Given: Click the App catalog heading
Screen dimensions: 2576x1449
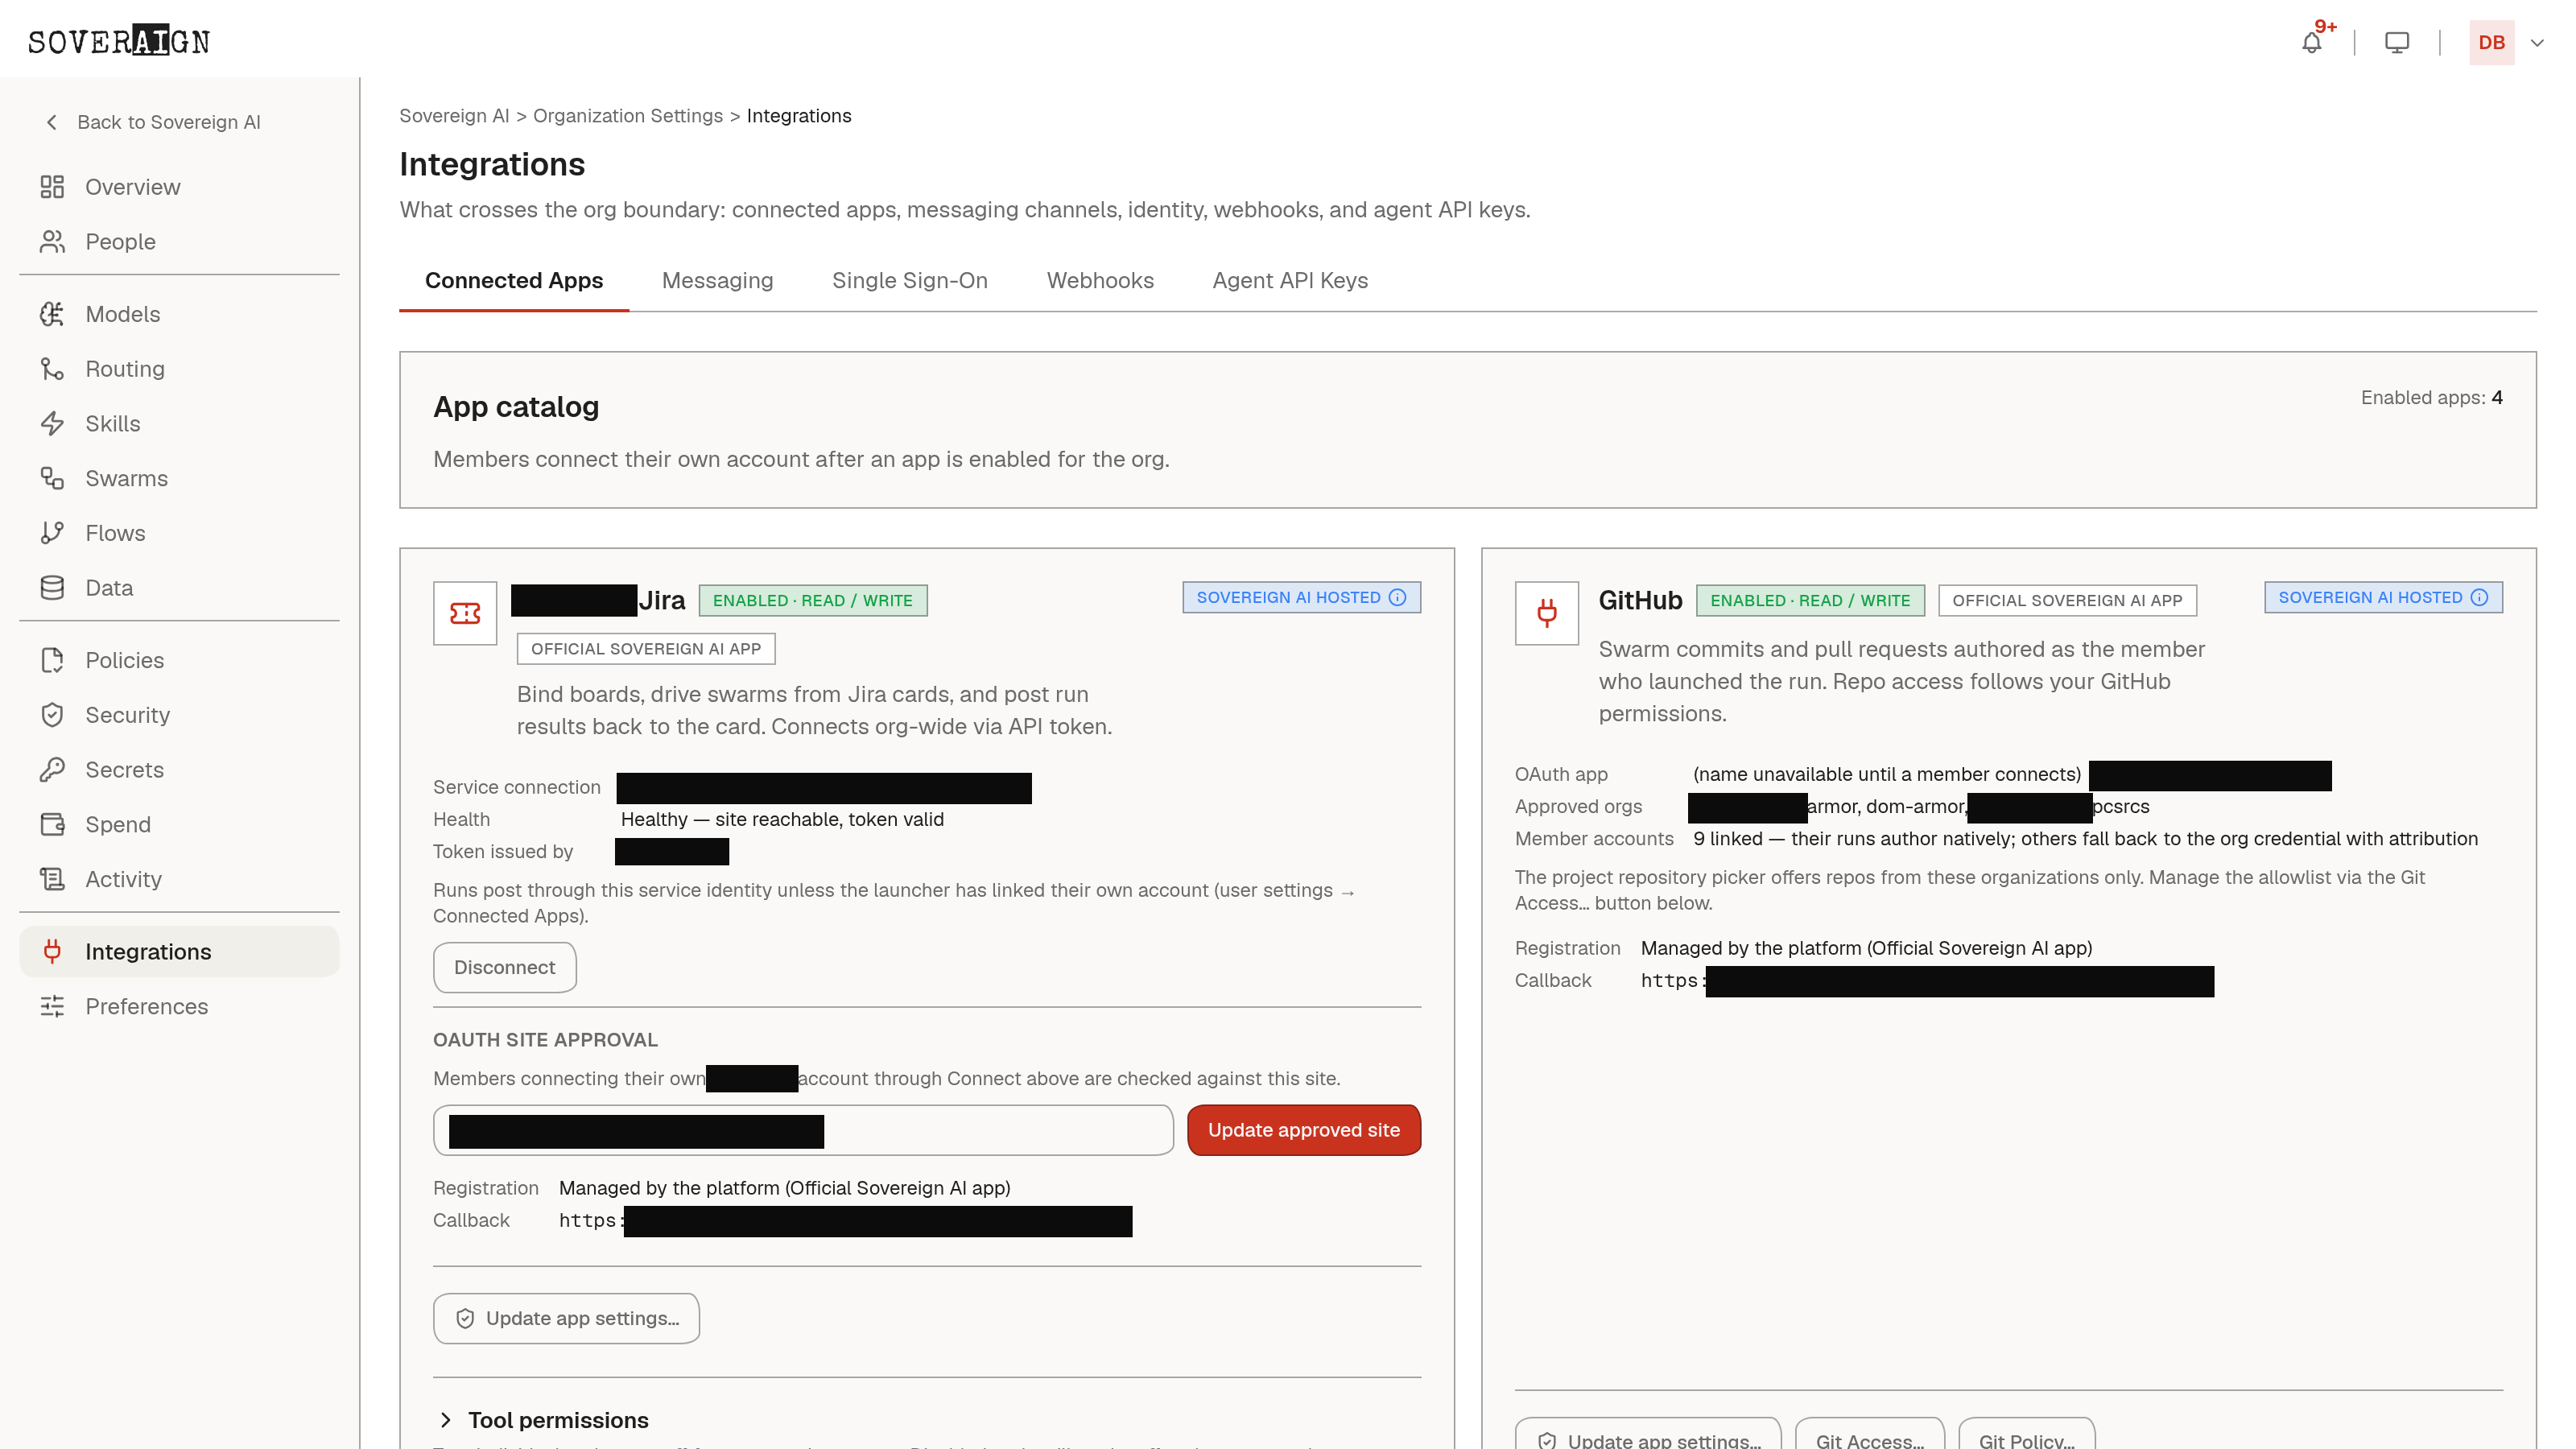Looking at the screenshot, I should pos(516,407).
